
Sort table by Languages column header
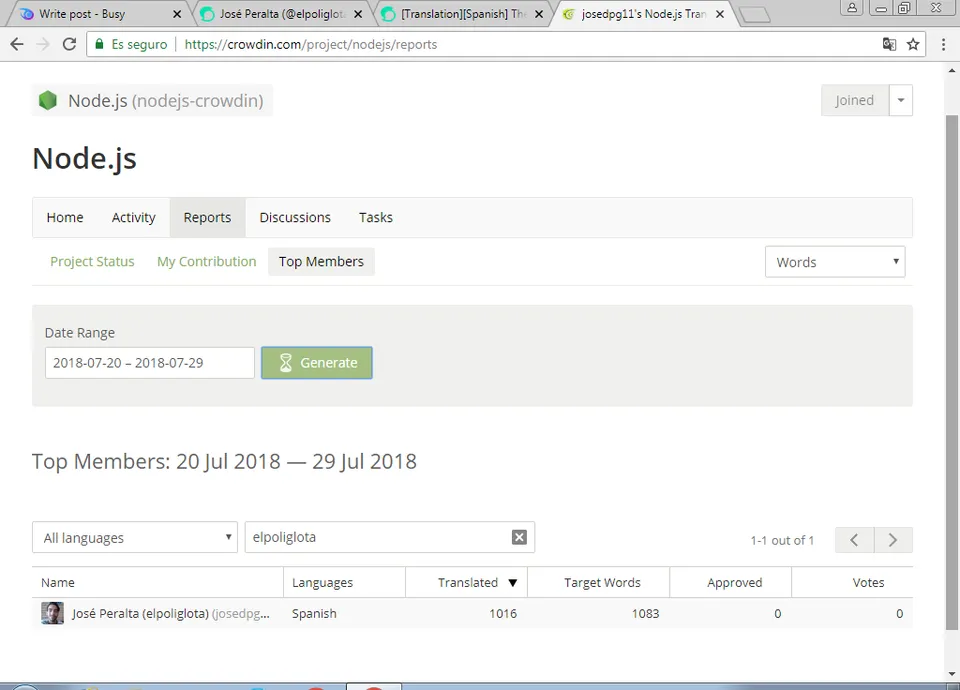(x=345, y=582)
